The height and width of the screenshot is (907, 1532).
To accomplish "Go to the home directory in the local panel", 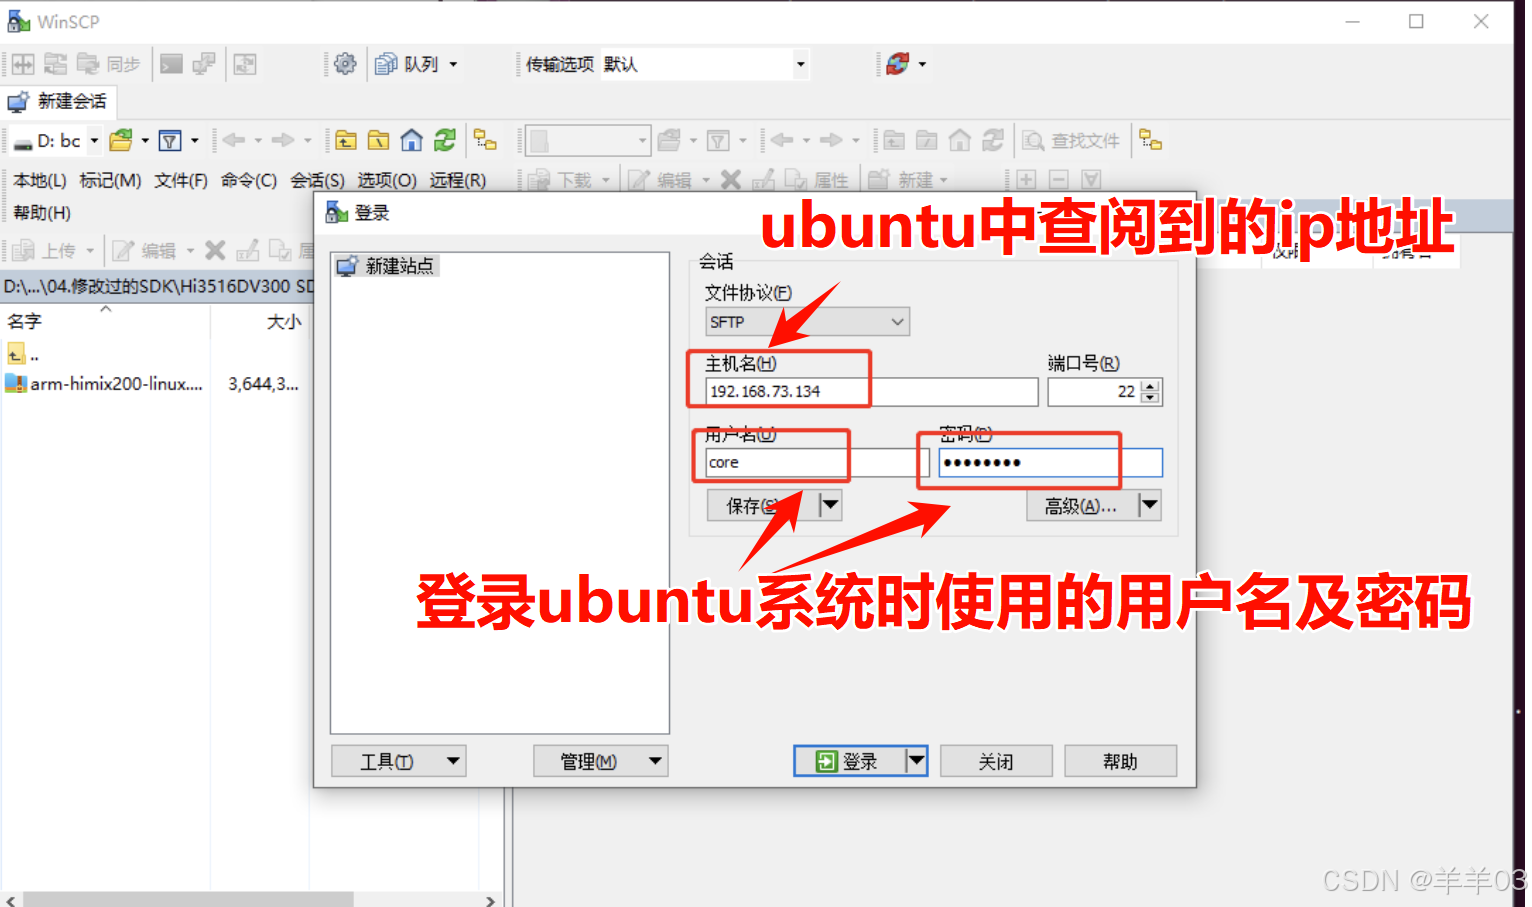I will pos(412,141).
